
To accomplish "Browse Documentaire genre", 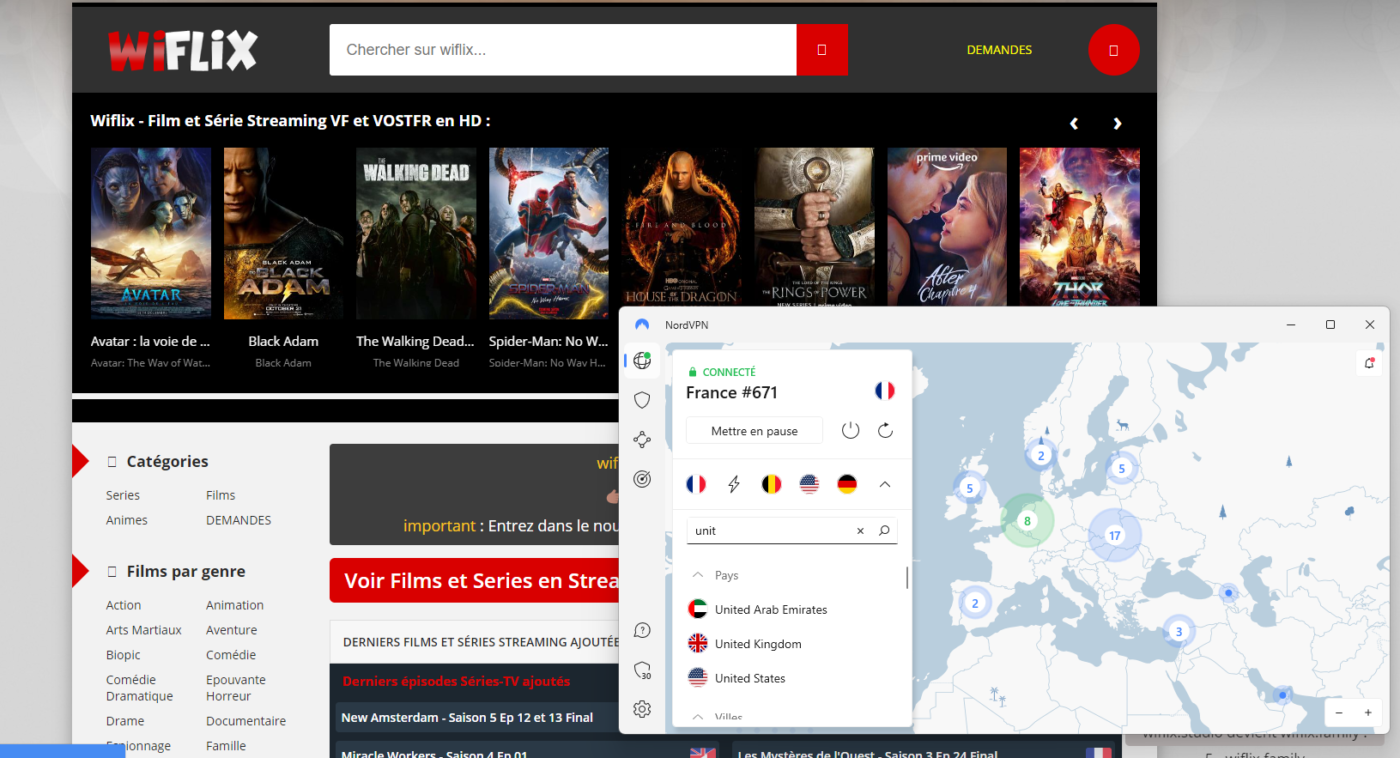I will point(246,721).
